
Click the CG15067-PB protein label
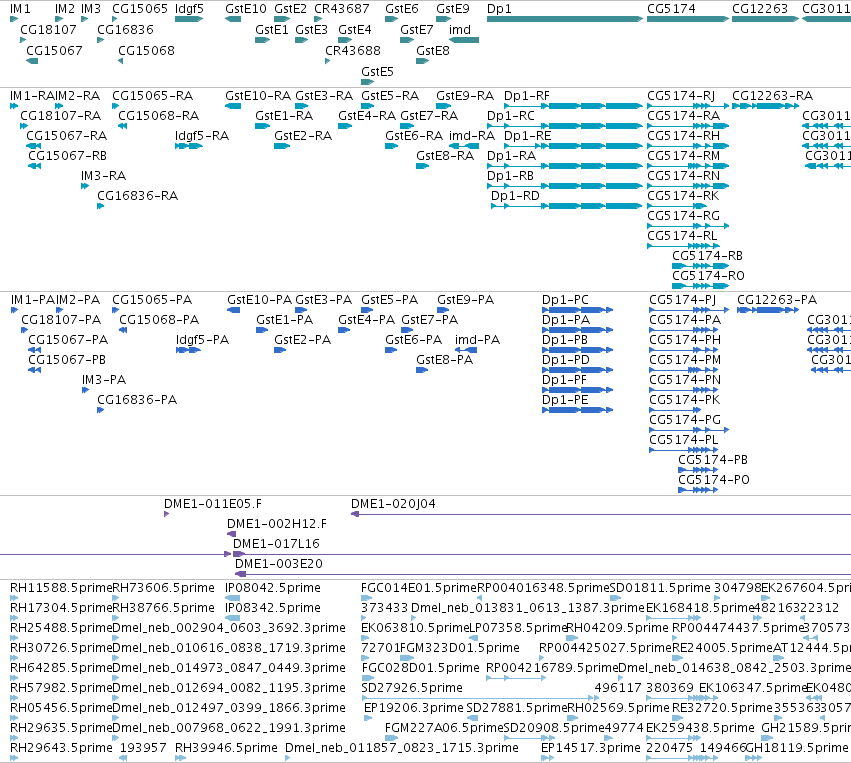point(67,359)
